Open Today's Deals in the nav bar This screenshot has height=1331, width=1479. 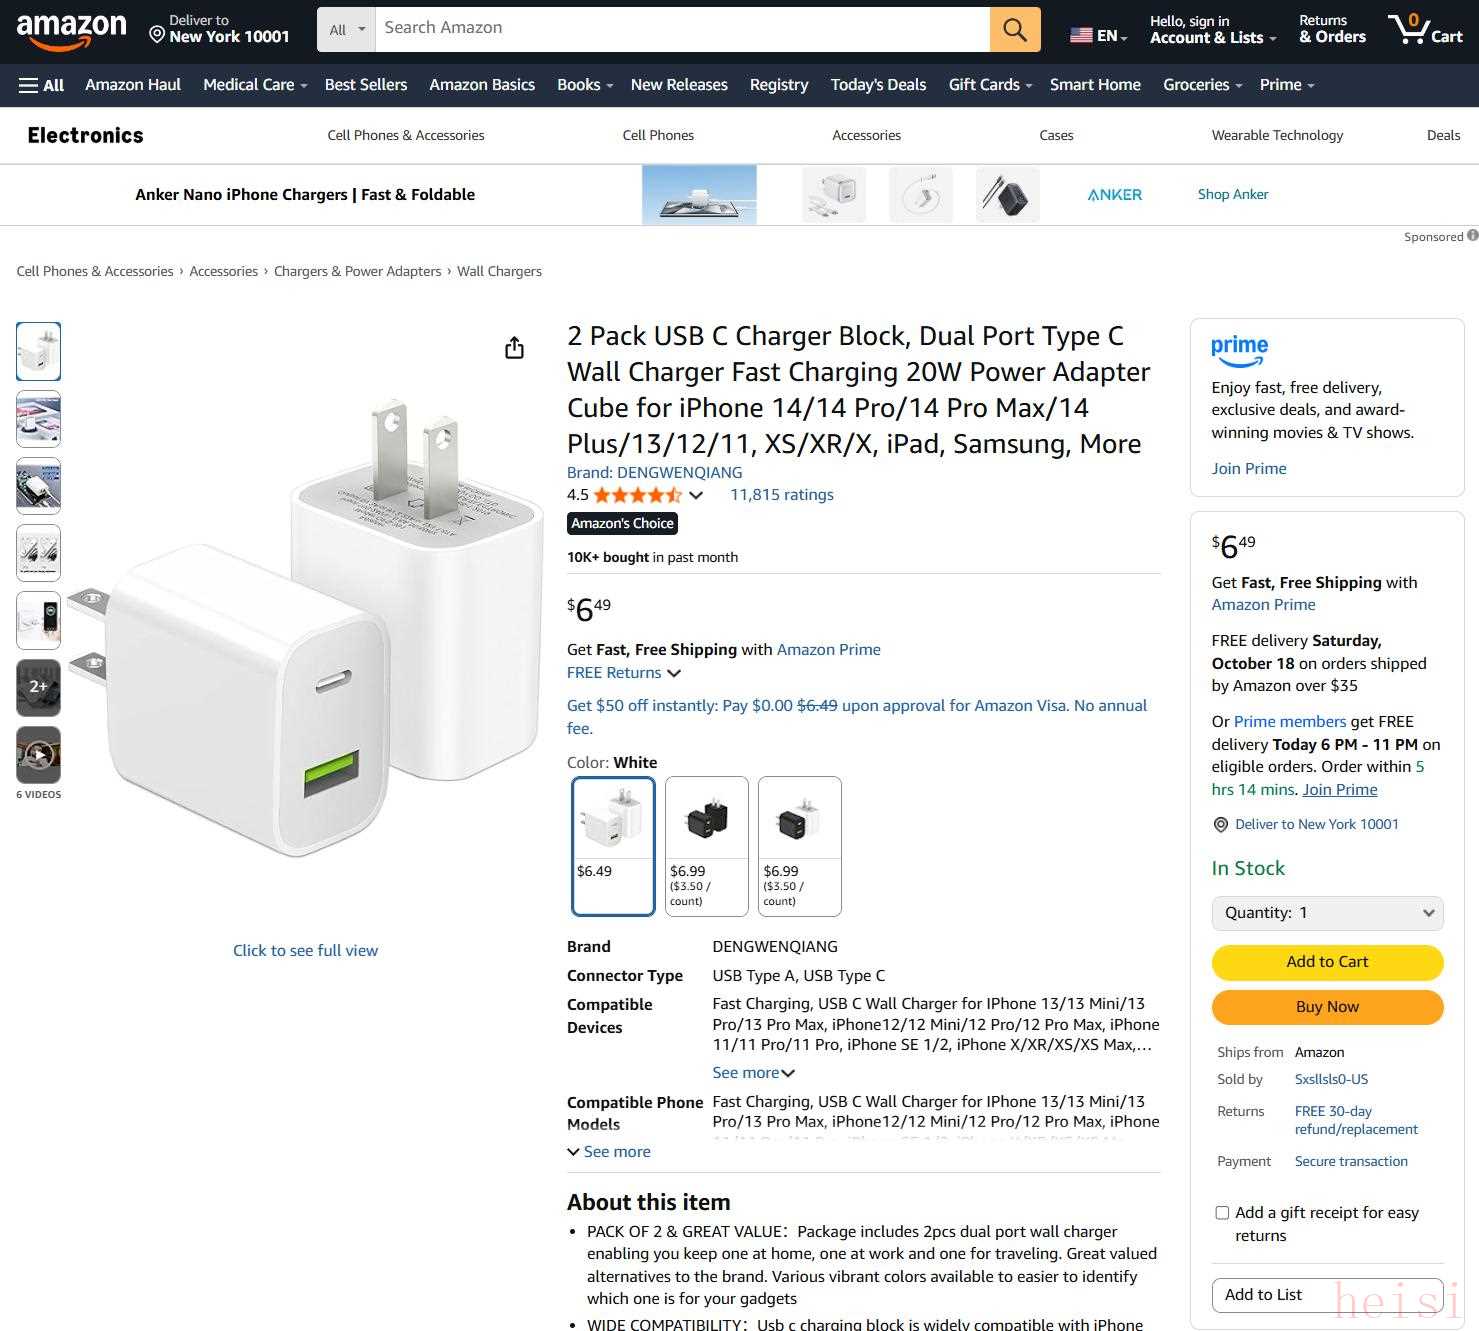click(878, 85)
